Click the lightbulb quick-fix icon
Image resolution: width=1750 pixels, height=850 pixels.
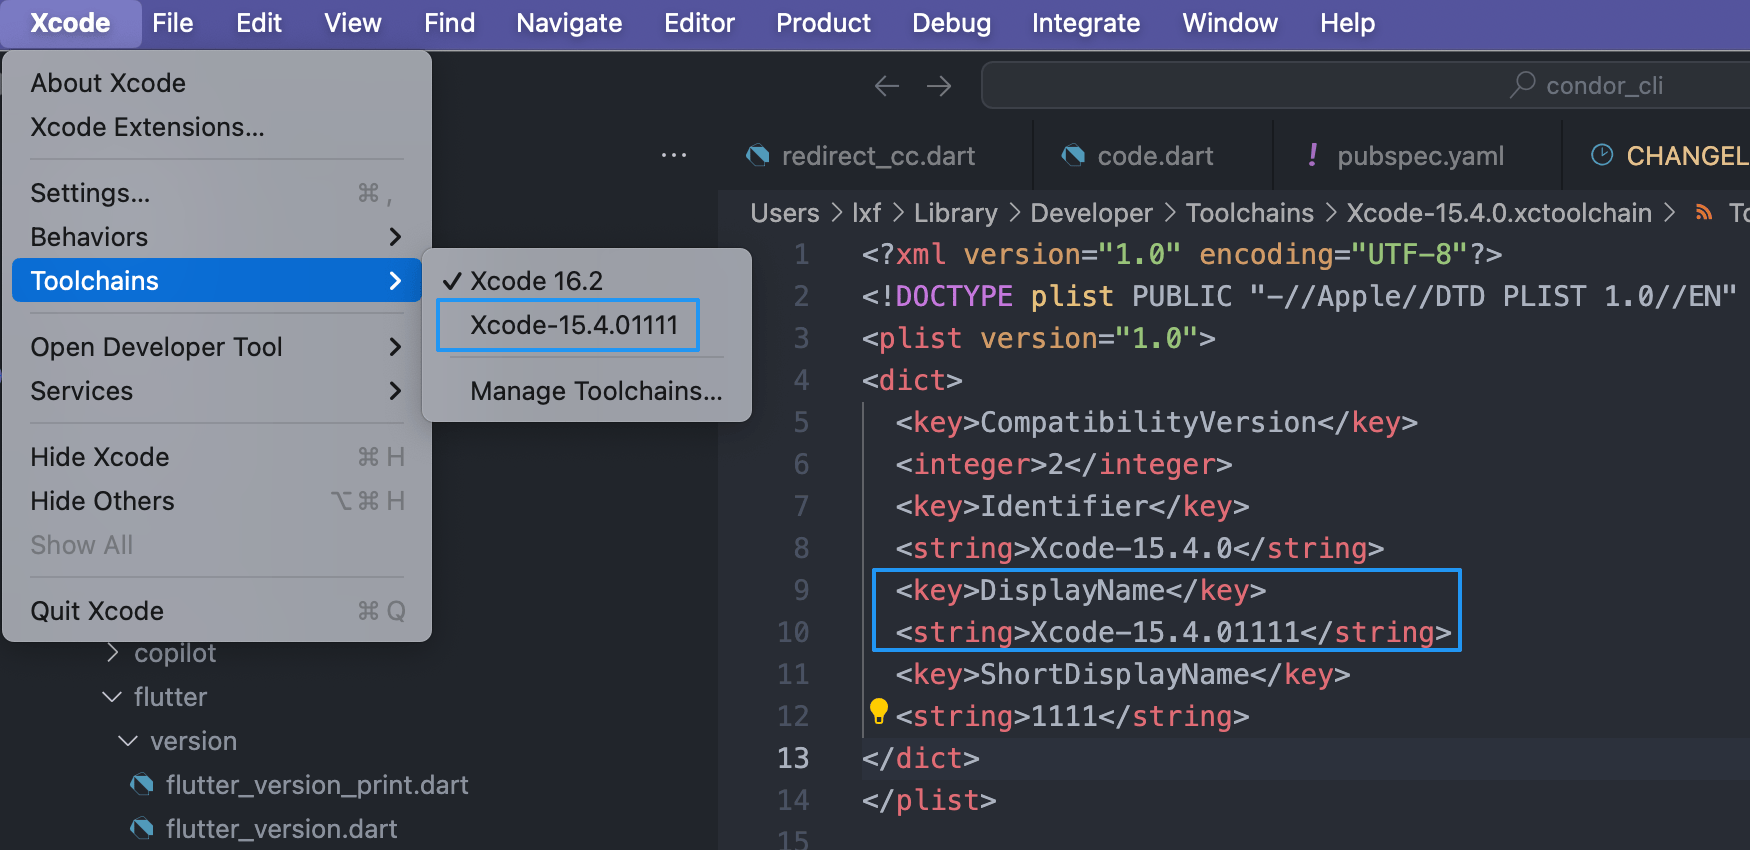coord(878,711)
